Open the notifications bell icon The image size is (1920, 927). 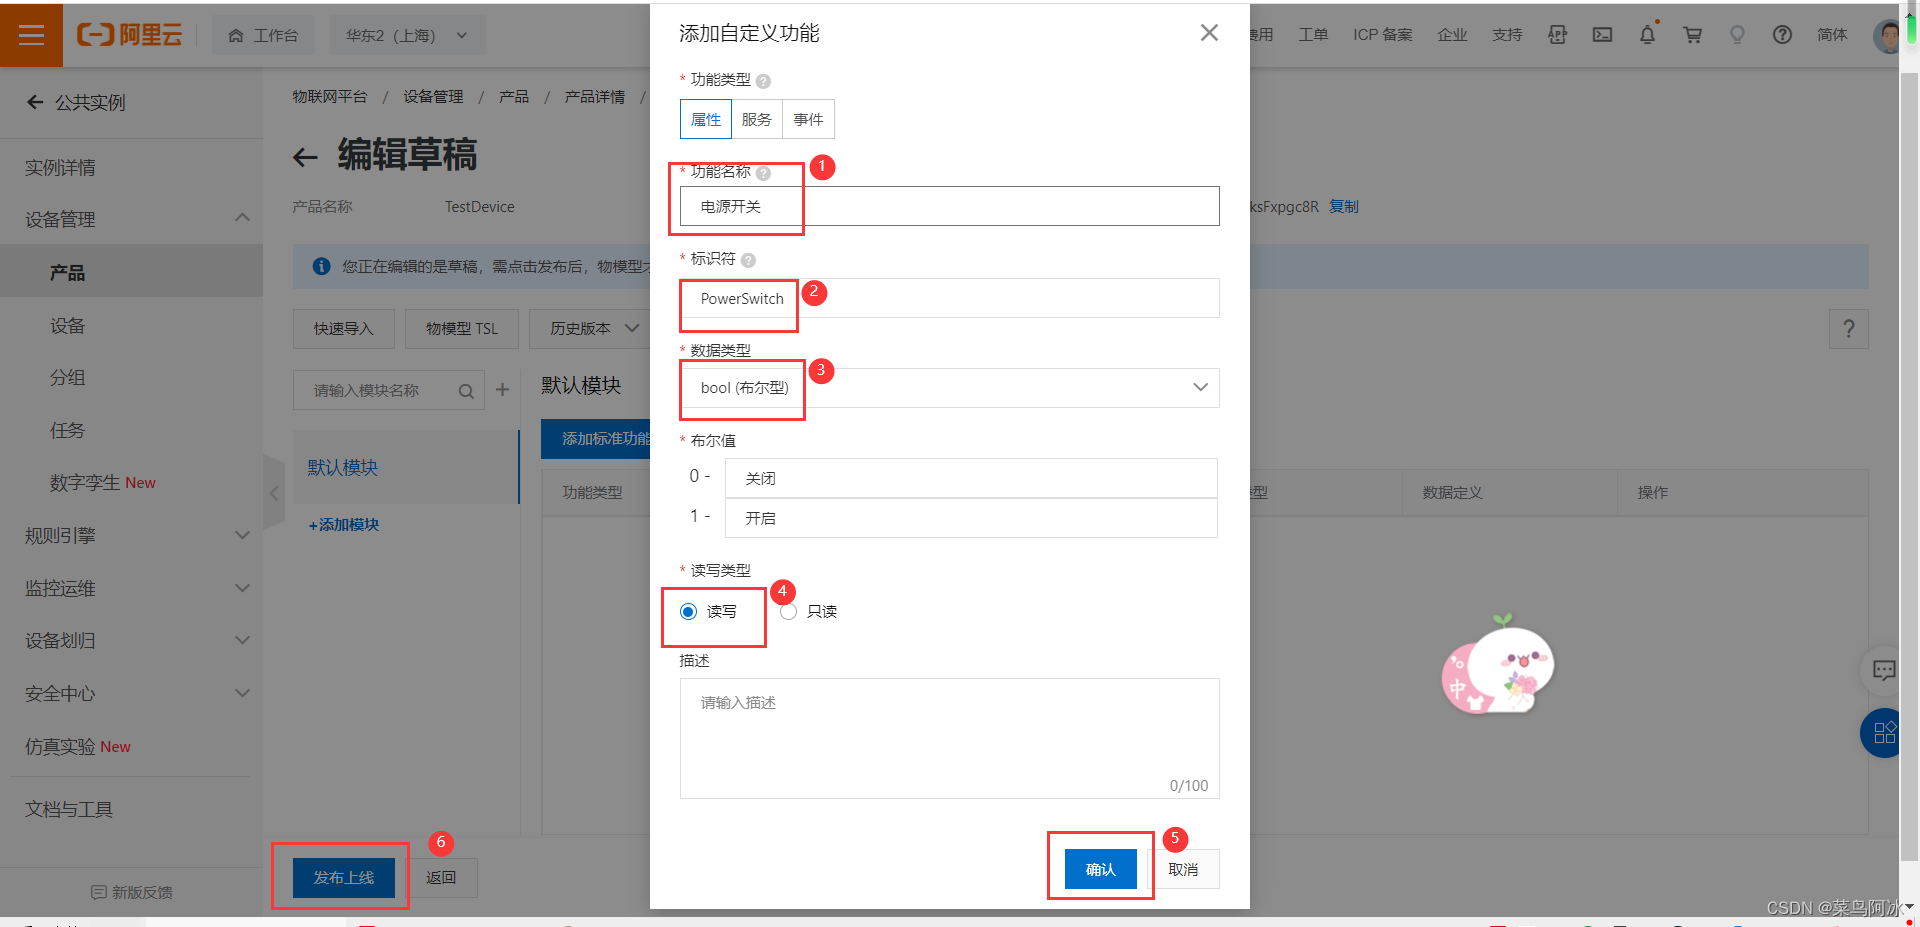(1647, 34)
